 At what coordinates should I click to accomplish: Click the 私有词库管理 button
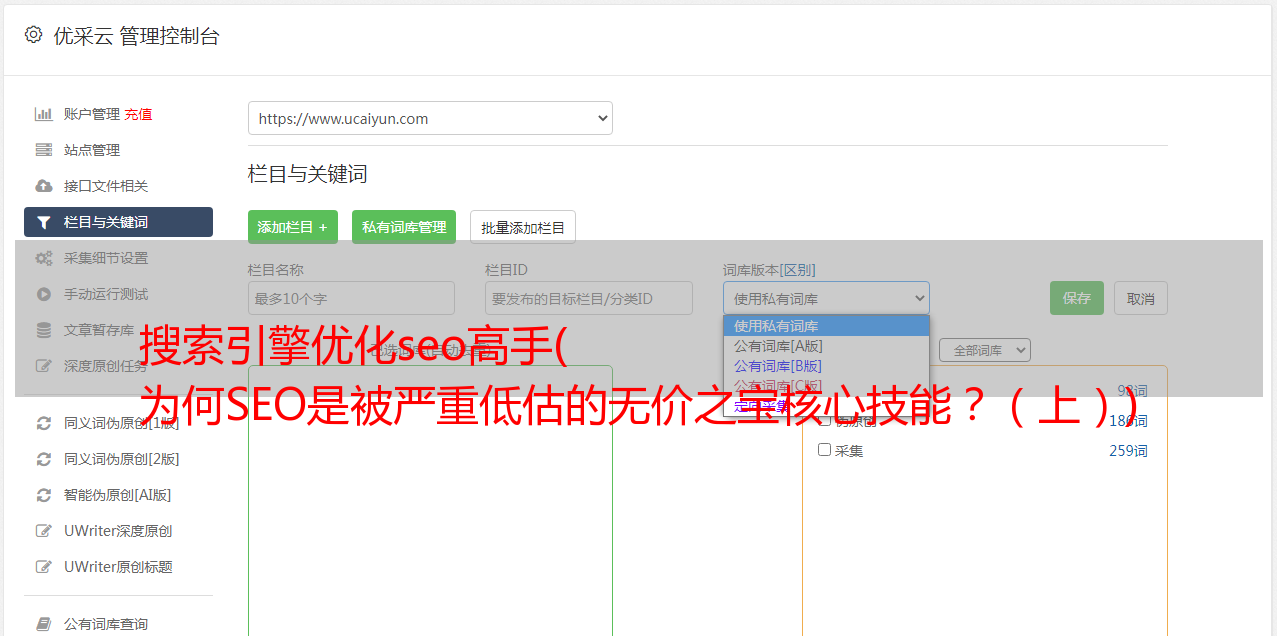pos(404,227)
